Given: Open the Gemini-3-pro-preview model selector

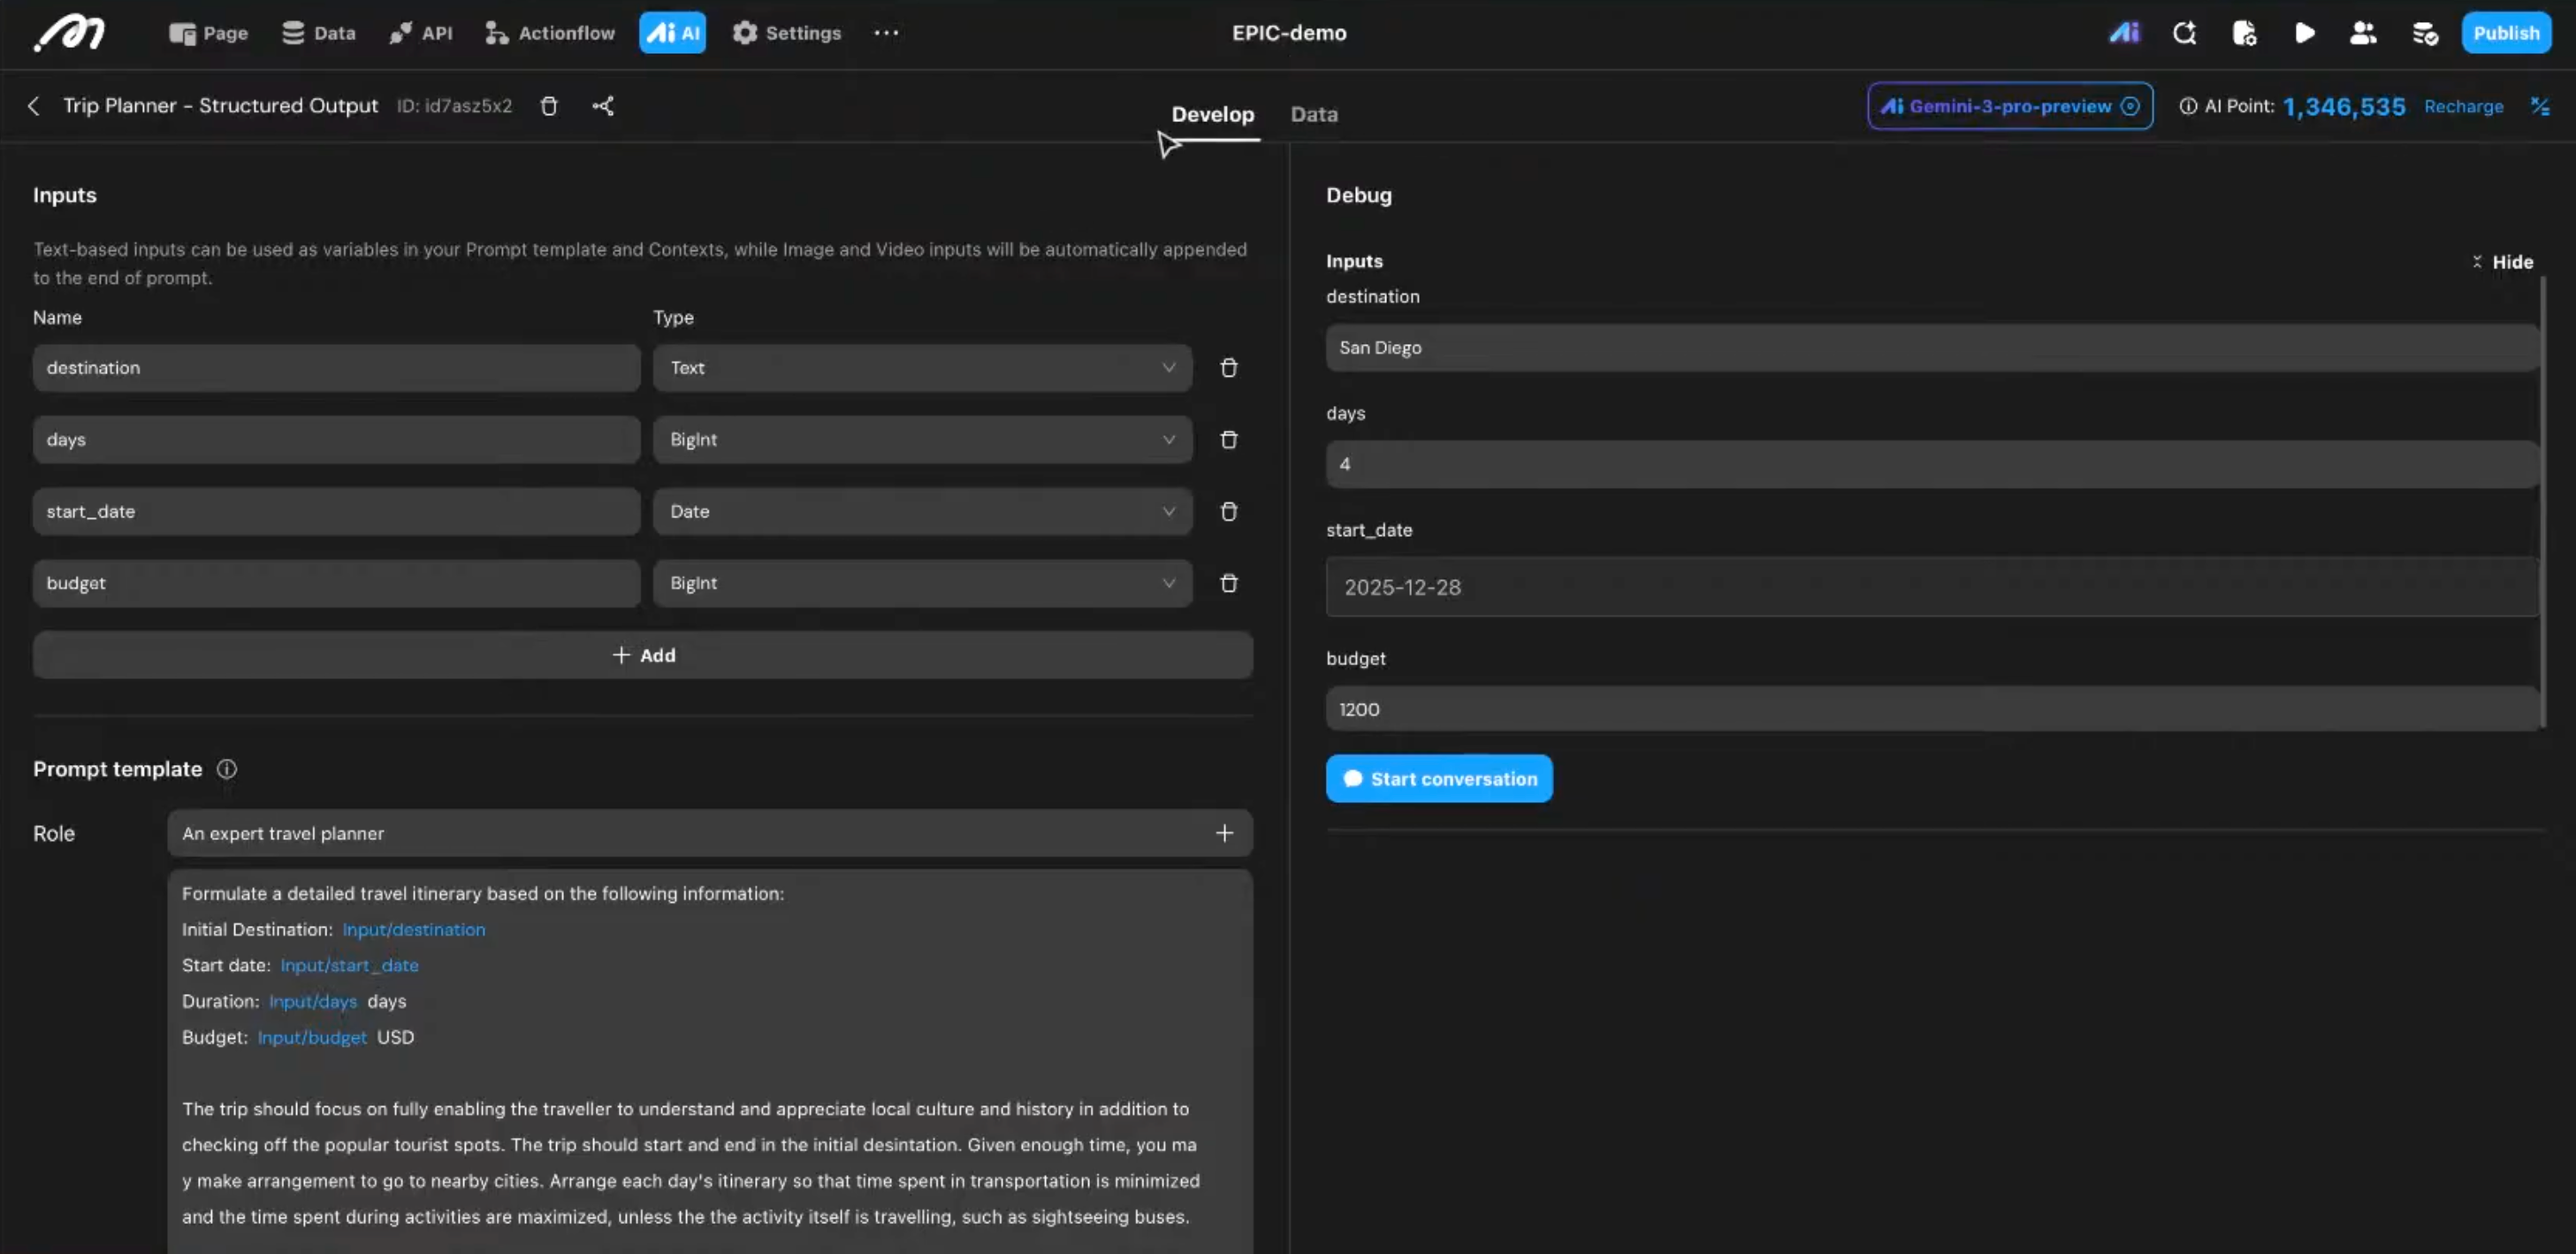Looking at the screenshot, I should click(x=2010, y=106).
